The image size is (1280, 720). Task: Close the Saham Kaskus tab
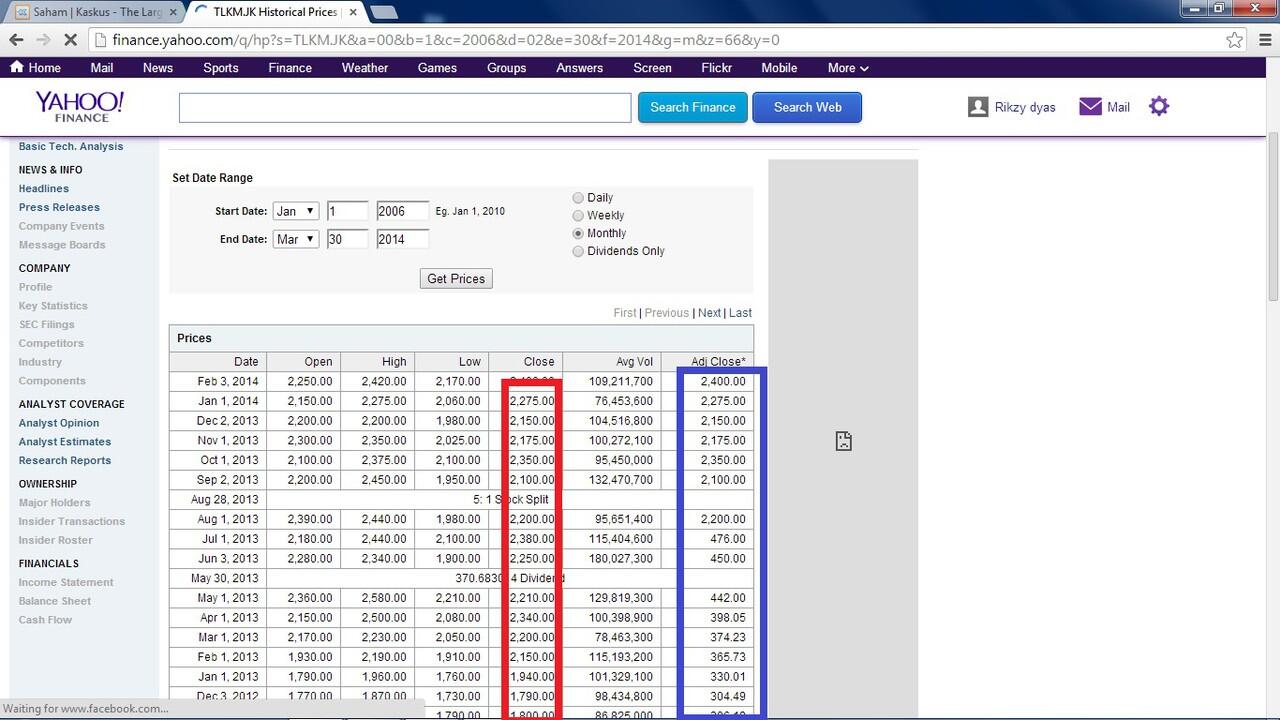(174, 12)
